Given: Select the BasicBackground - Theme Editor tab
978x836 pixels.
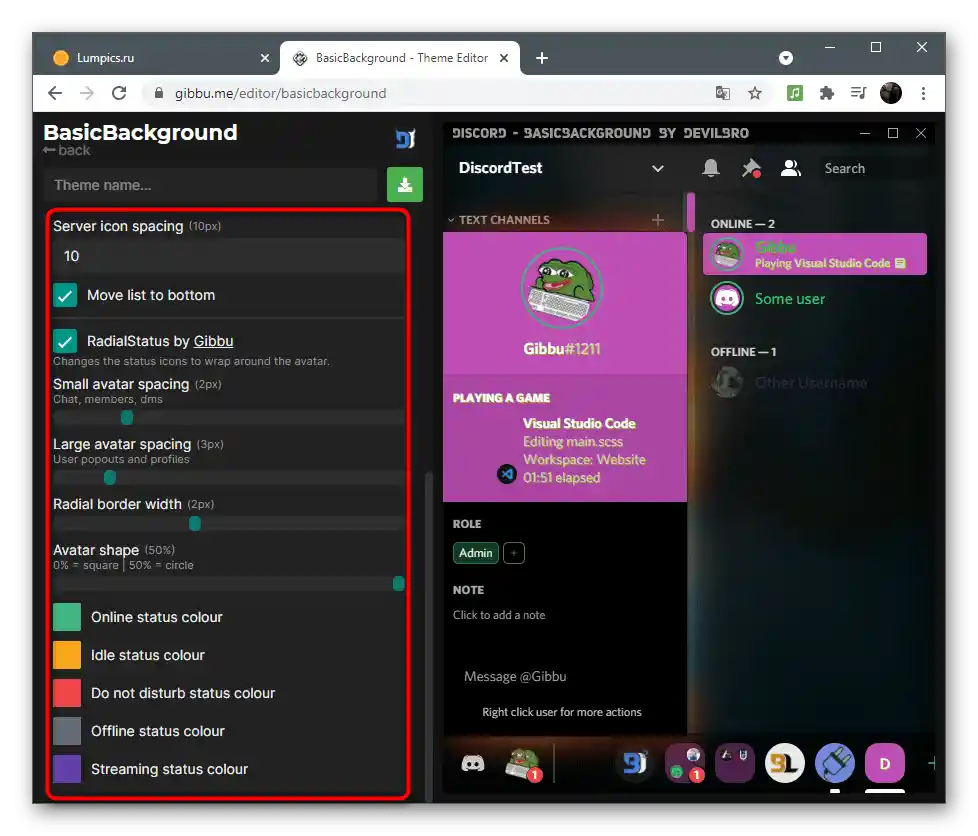Looking at the screenshot, I should (x=400, y=58).
